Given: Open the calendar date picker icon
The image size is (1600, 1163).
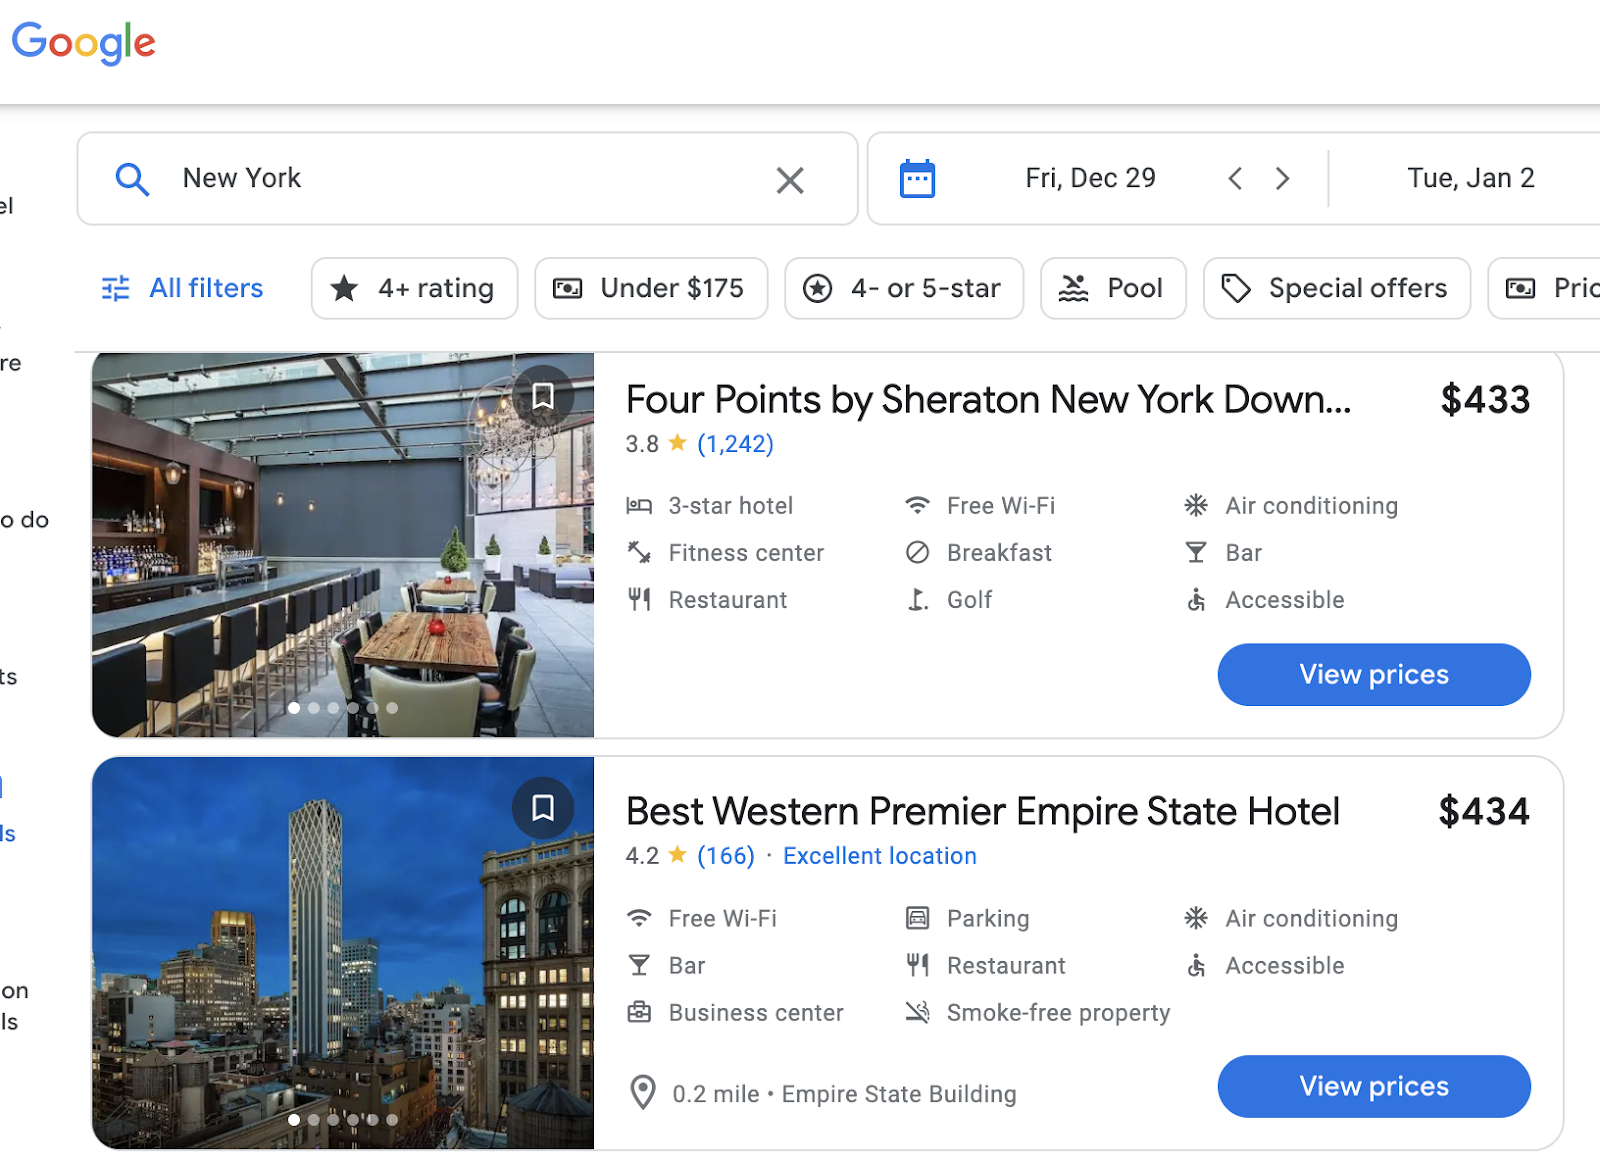Looking at the screenshot, I should 917,179.
